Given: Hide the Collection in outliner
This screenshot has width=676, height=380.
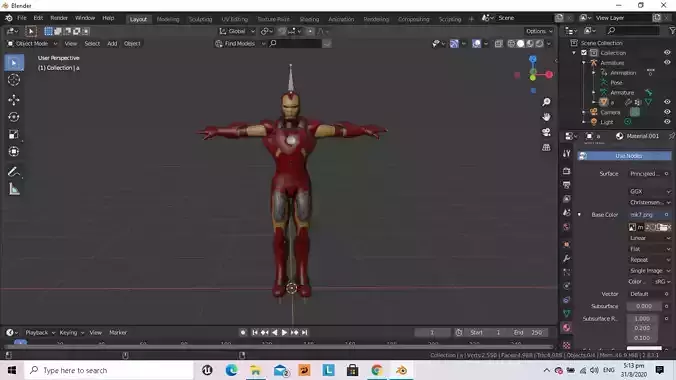Looking at the screenshot, I should pos(667,53).
